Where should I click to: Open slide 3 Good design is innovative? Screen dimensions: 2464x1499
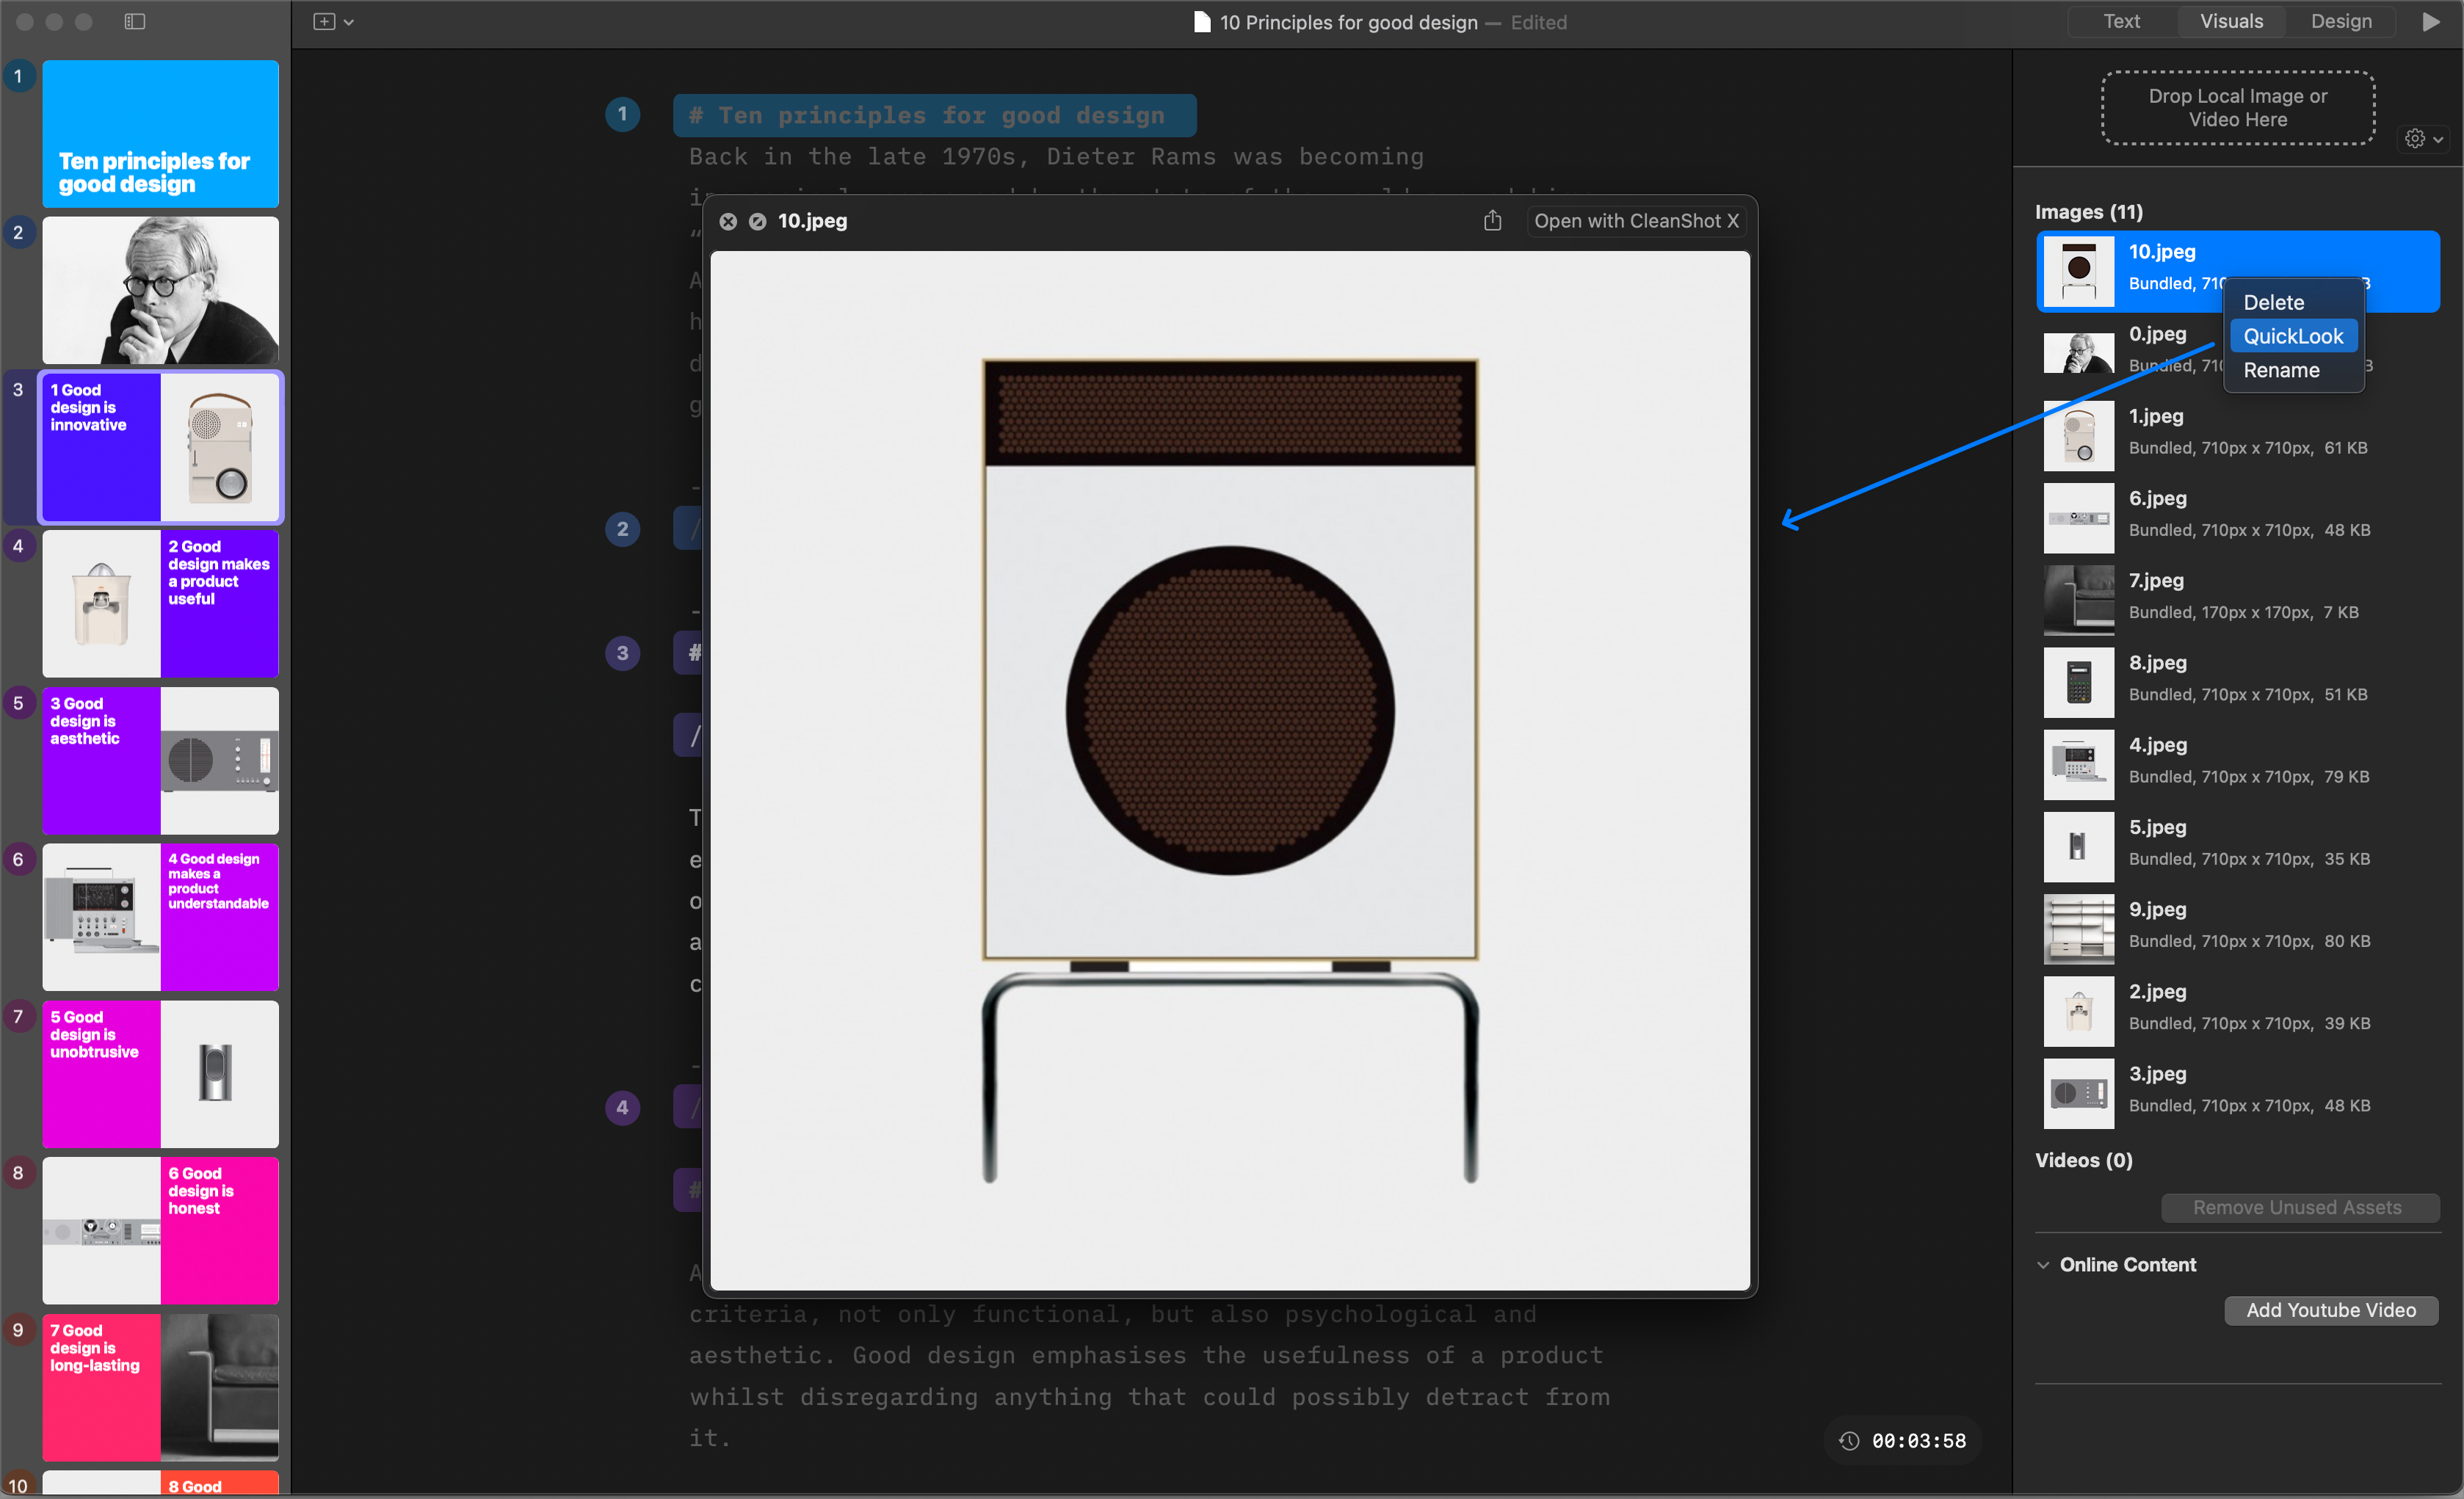coord(160,447)
